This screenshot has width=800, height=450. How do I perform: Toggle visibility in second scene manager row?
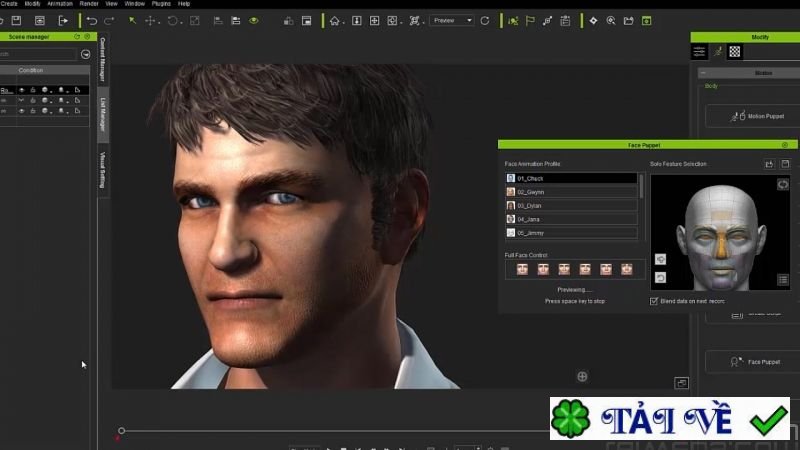[21, 101]
